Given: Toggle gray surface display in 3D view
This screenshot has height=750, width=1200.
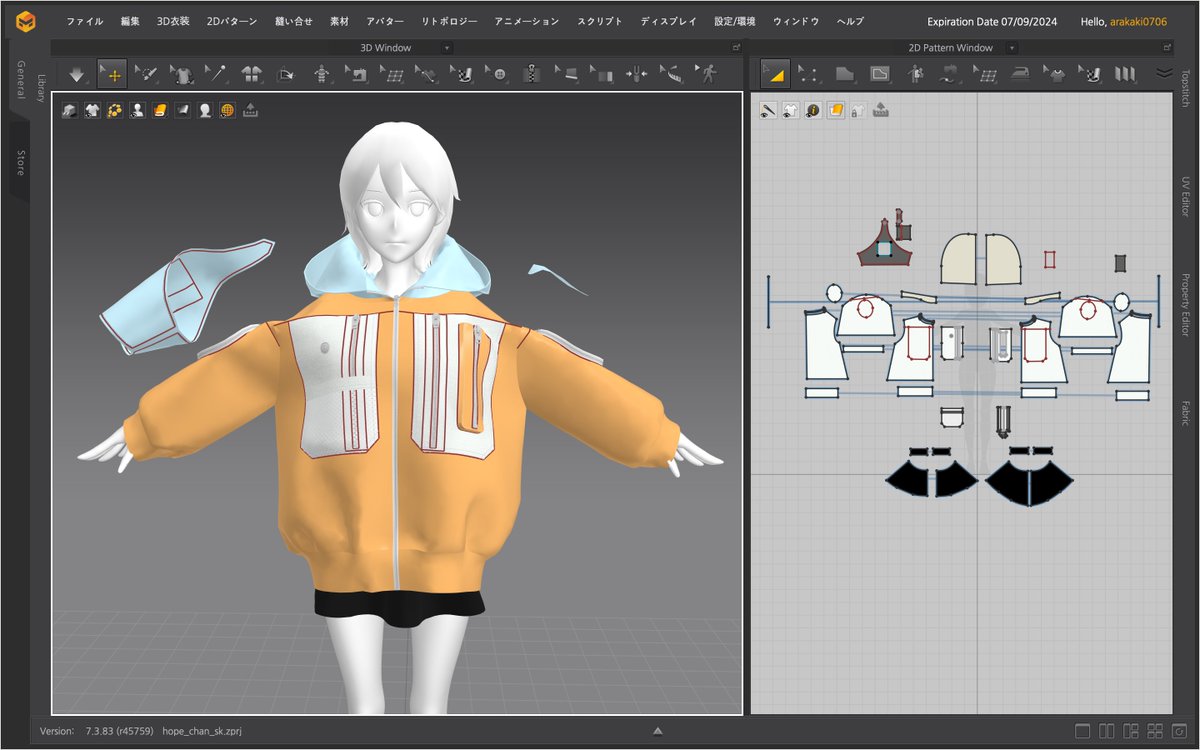Looking at the screenshot, I should tap(182, 110).
